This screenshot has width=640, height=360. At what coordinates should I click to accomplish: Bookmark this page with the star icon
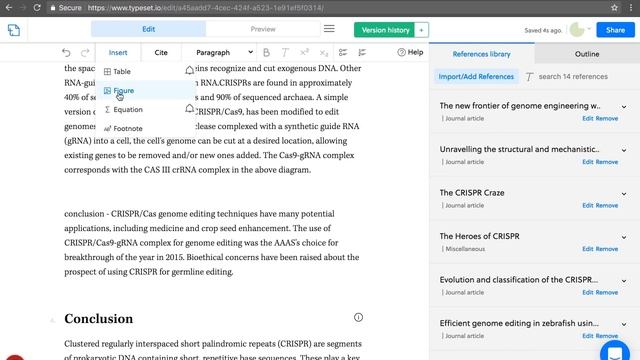[x=614, y=7]
